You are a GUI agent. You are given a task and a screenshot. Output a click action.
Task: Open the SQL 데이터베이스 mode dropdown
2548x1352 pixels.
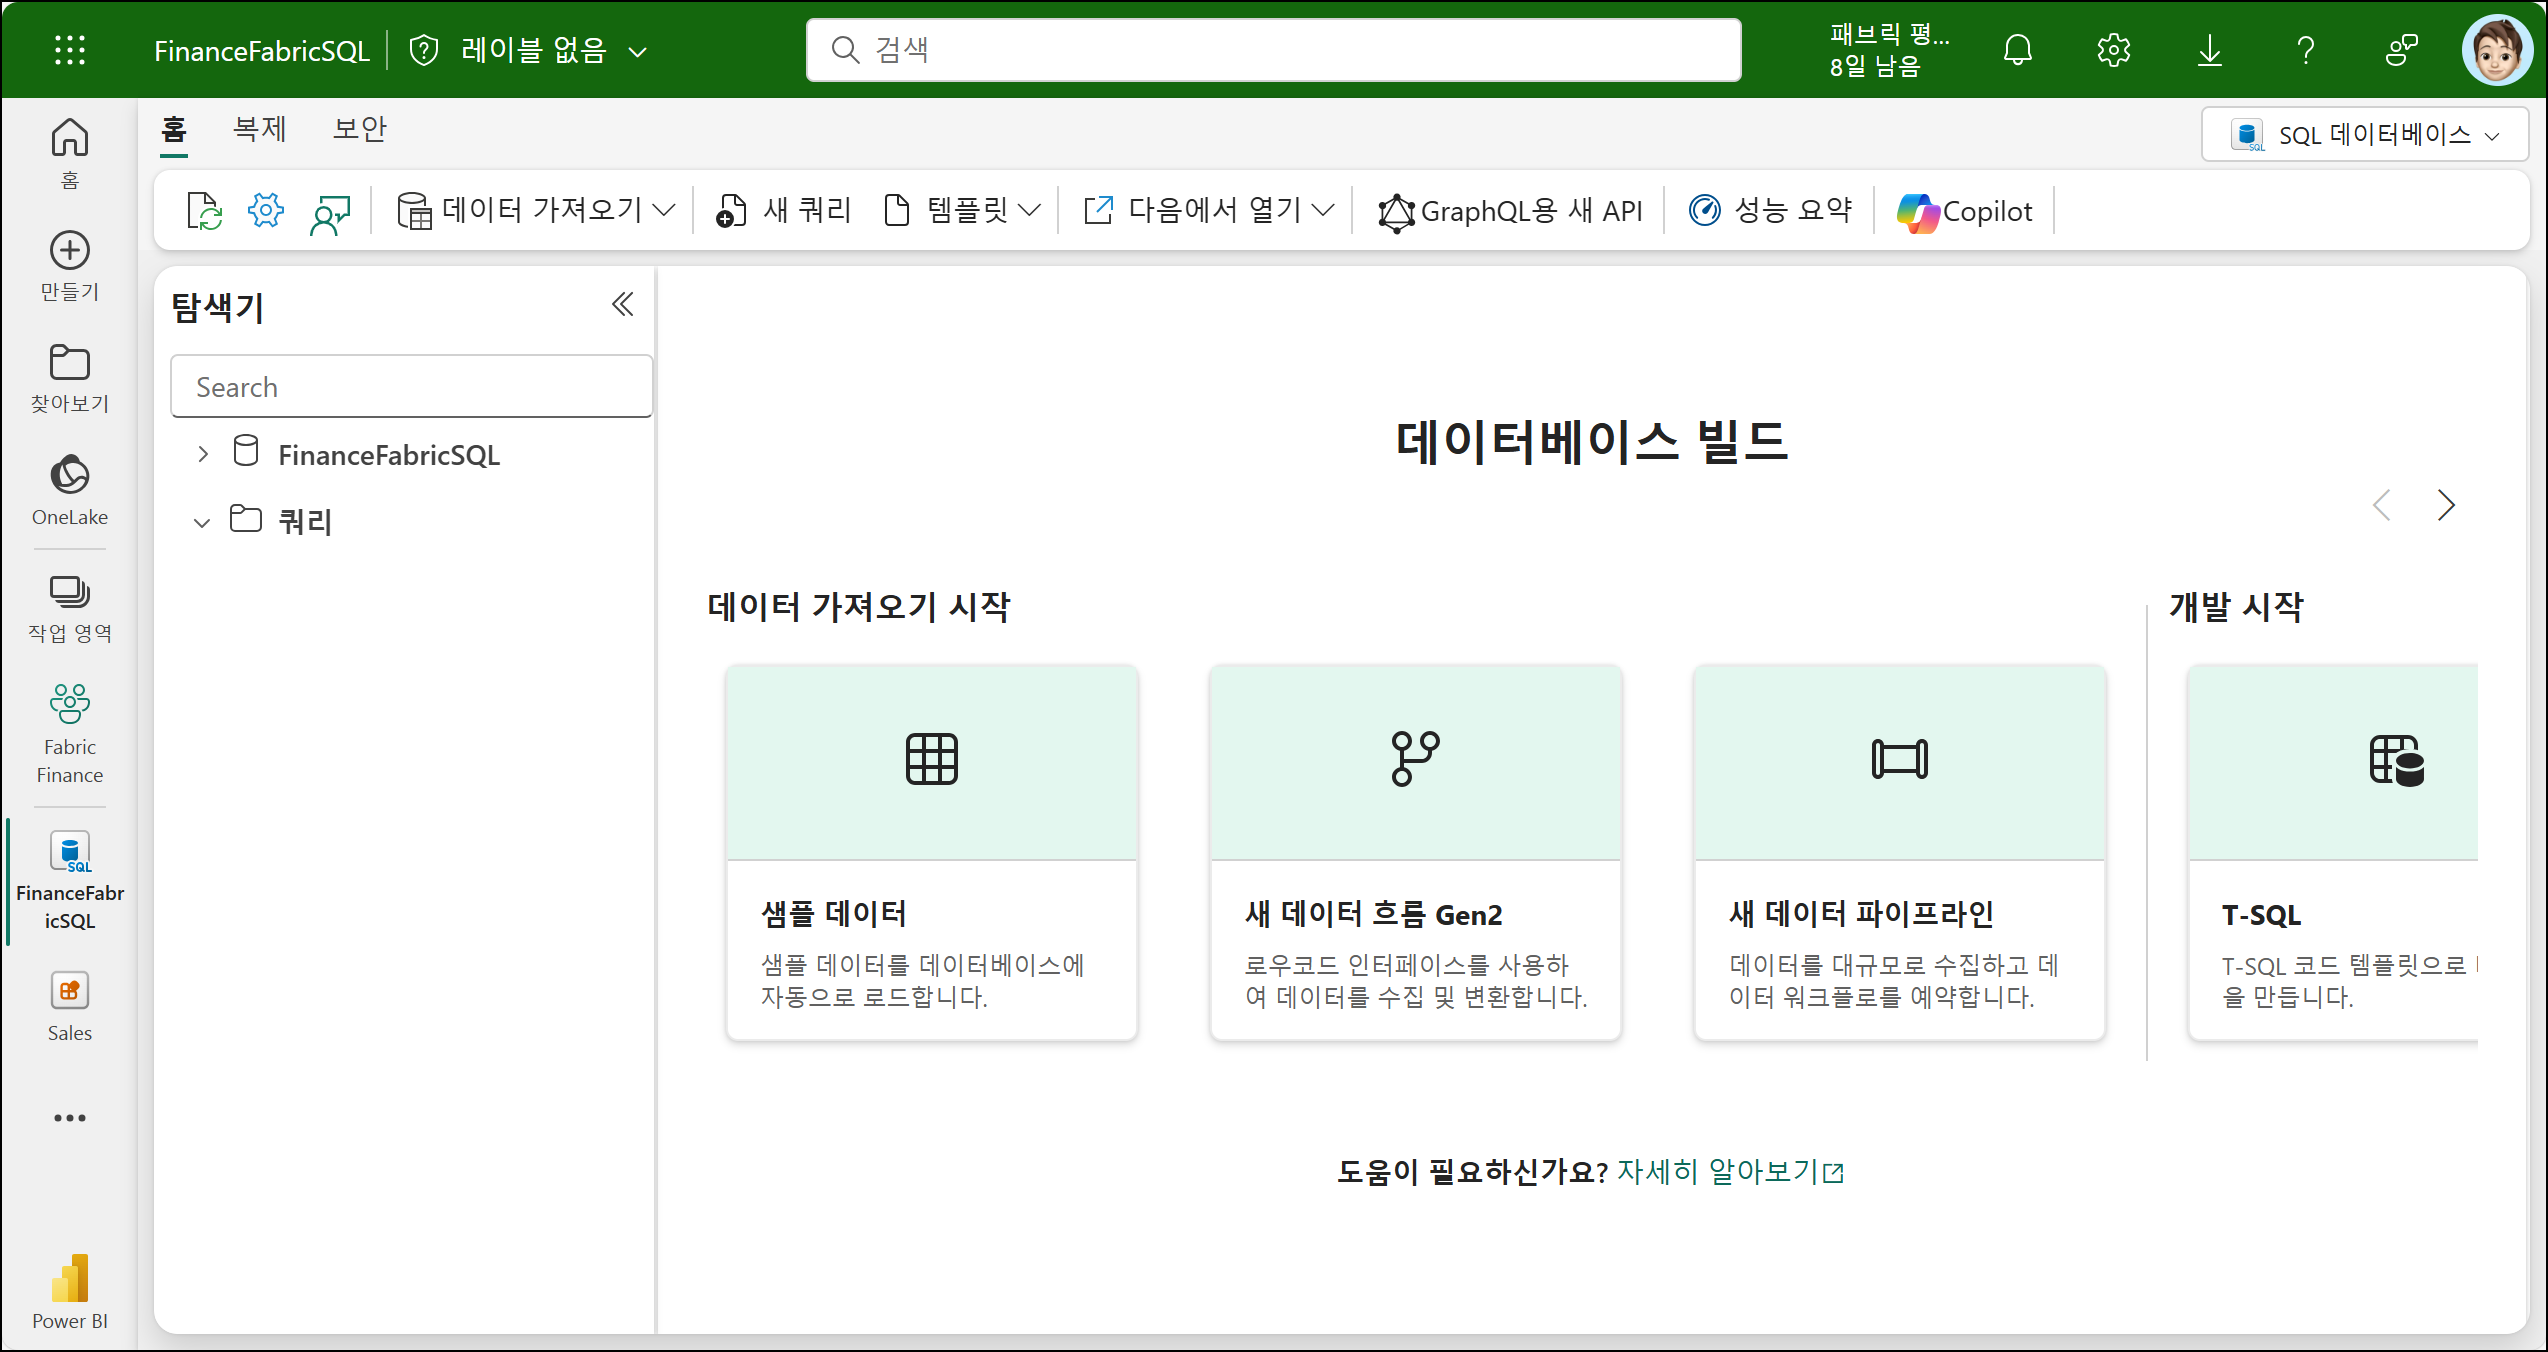(x=2365, y=134)
